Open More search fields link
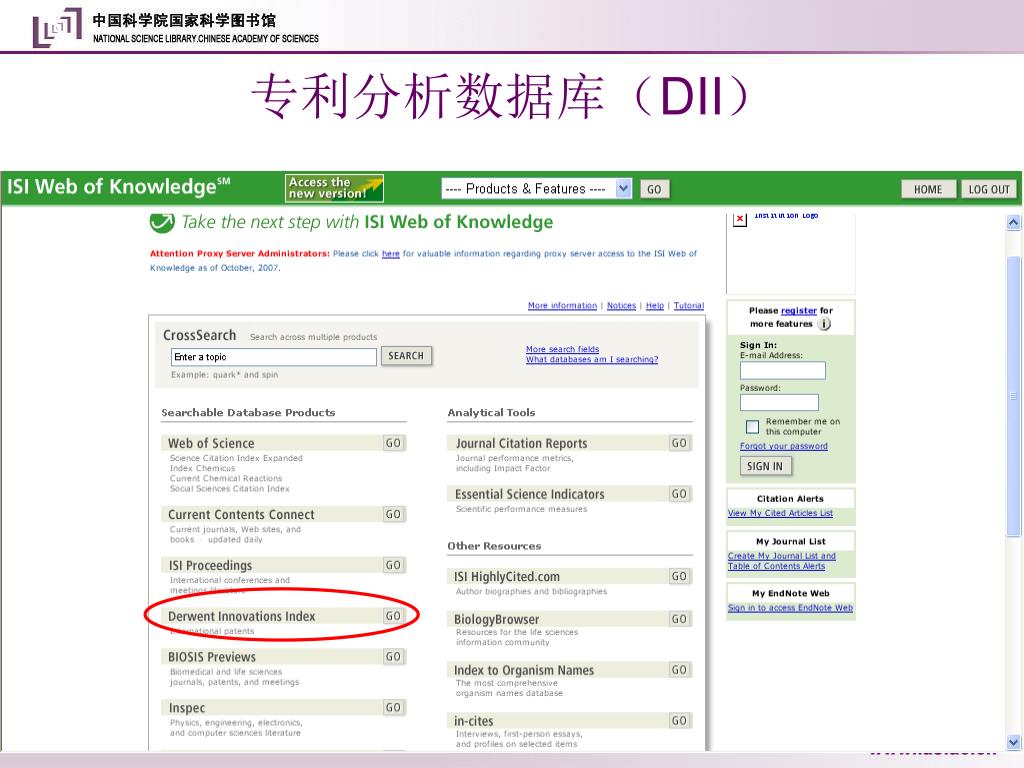 point(562,349)
